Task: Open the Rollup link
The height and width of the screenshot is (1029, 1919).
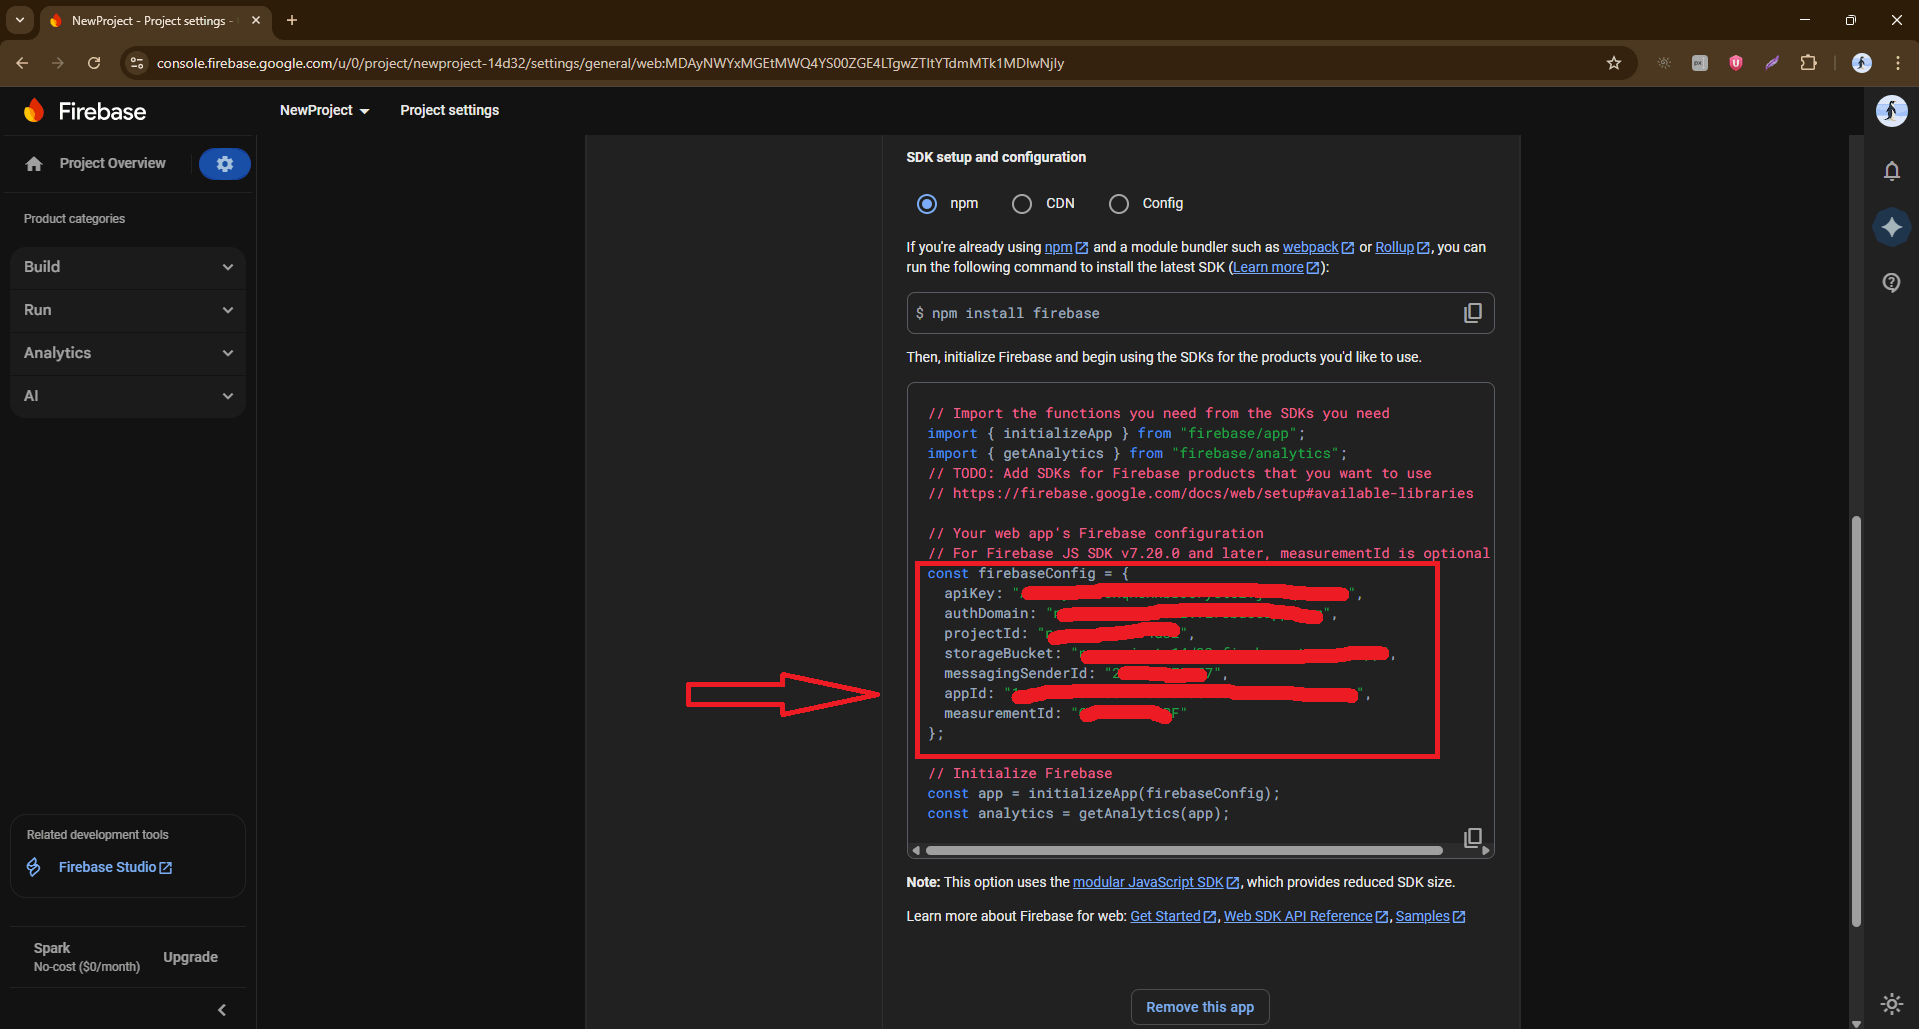Action: pos(1402,247)
